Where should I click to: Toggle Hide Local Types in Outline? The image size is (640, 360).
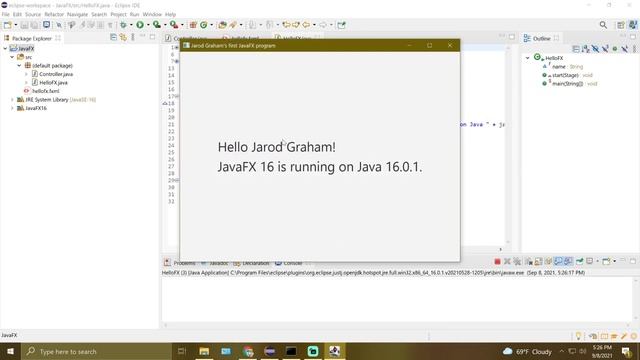tap(624, 49)
